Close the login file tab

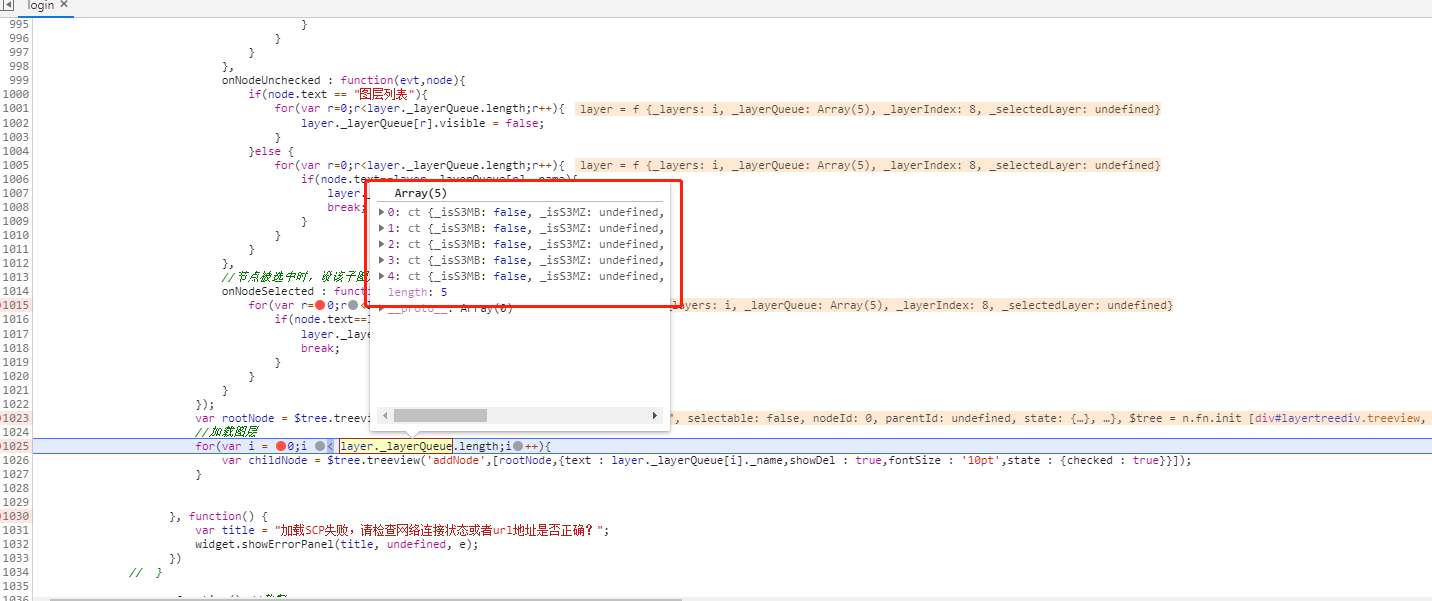click(65, 5)
